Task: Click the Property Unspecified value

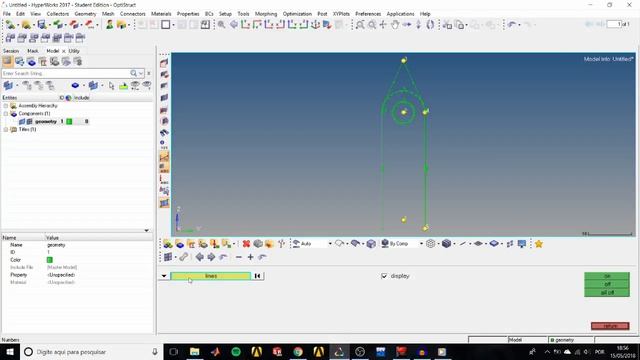Action: pyautogui.click(x=61, y=275)
